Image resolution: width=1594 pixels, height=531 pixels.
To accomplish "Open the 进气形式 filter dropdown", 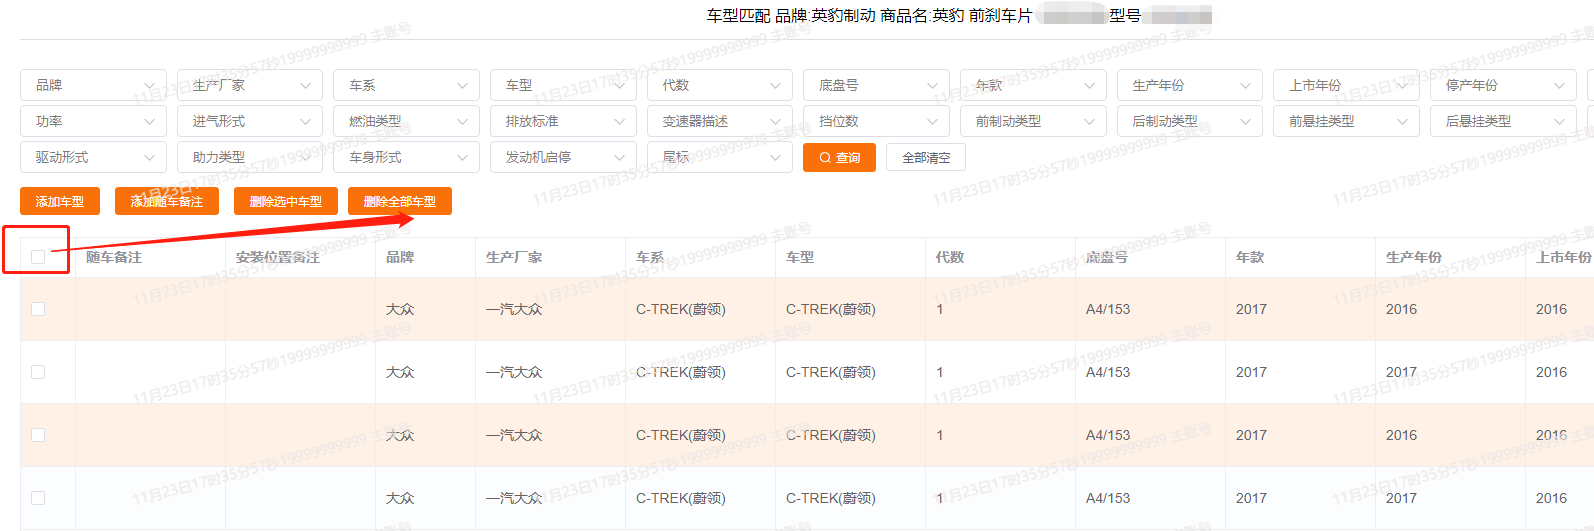I will tap(250, 121).
